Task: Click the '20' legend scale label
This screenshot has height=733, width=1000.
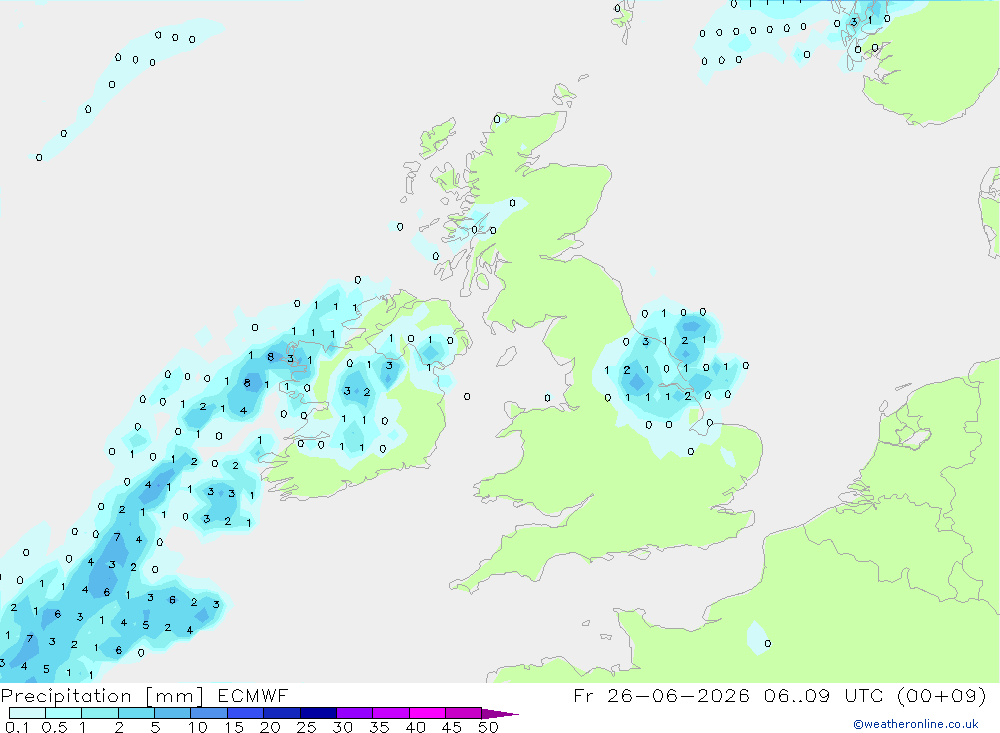Action: (270, 727)
